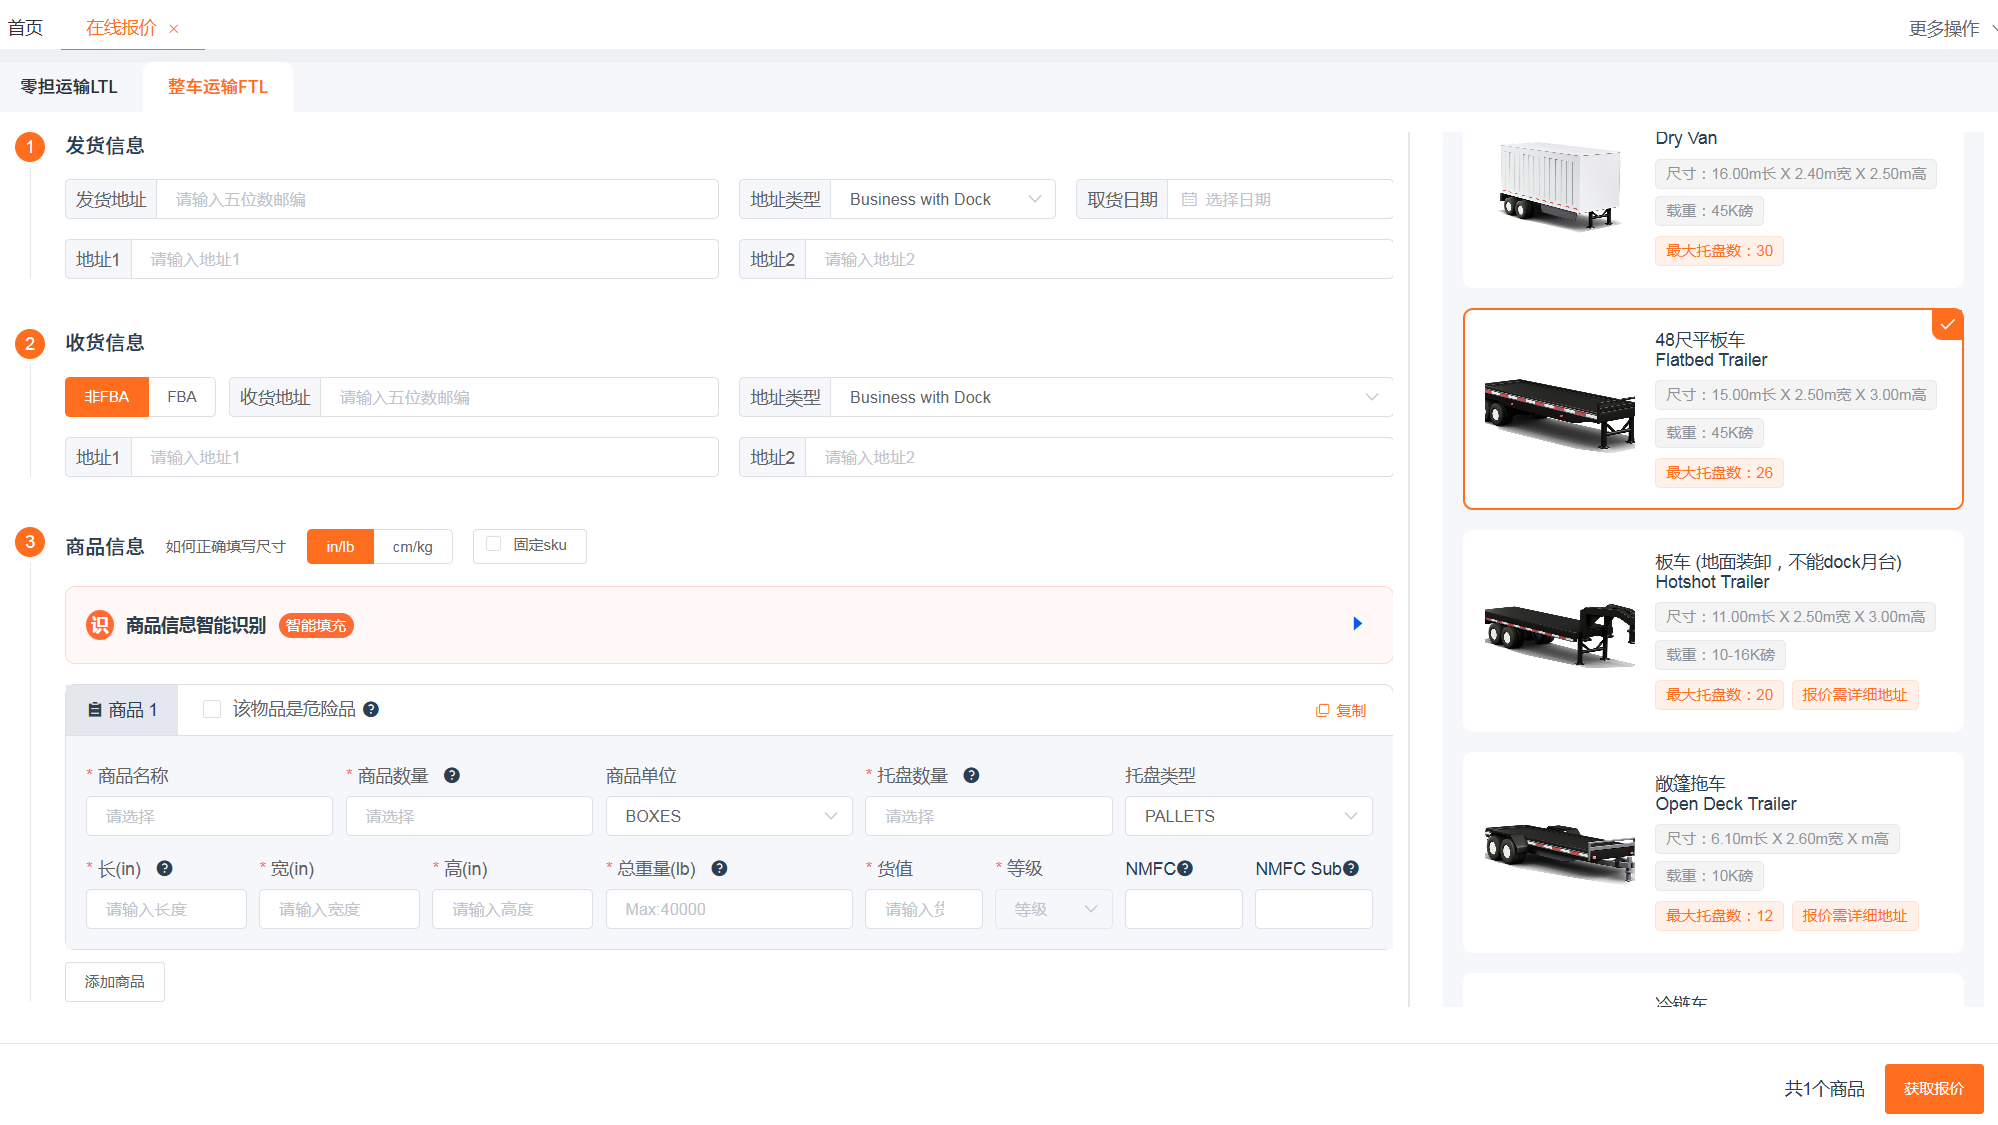This screenshot has width=1998, height=1125.
Task: Select the Dry Van trailer image
Action: click(x=1560, y=185)
